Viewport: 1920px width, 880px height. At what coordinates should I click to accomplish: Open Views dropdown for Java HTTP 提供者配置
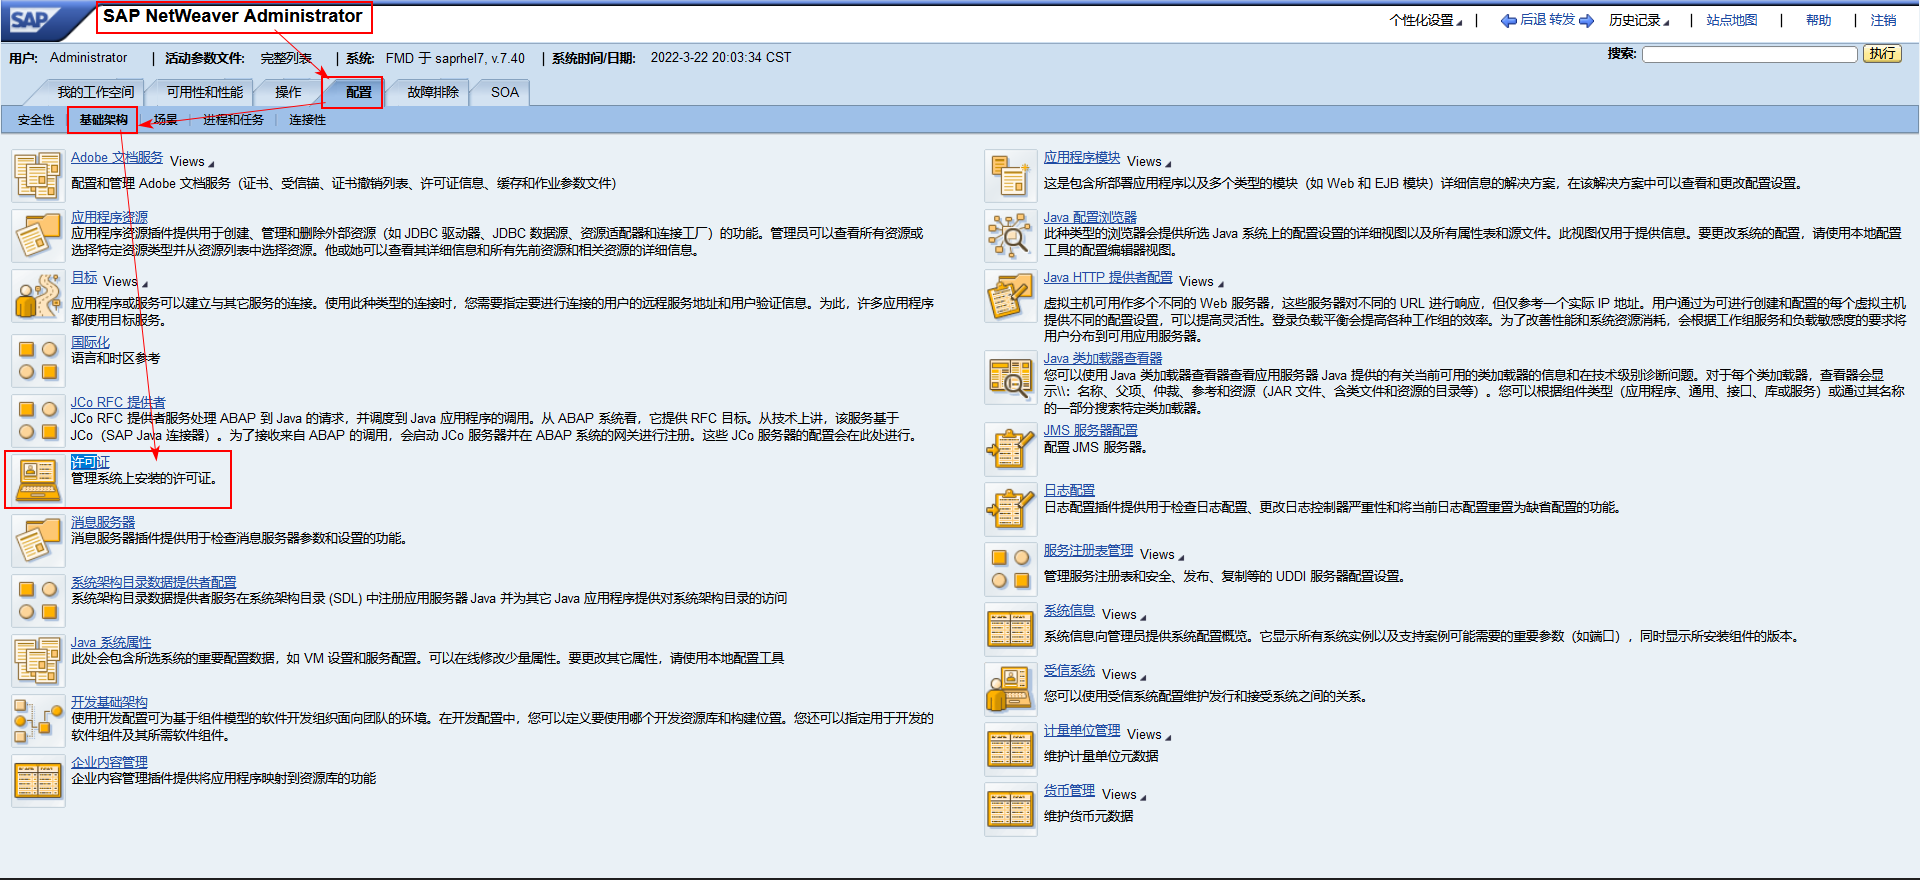(1201, 282)
